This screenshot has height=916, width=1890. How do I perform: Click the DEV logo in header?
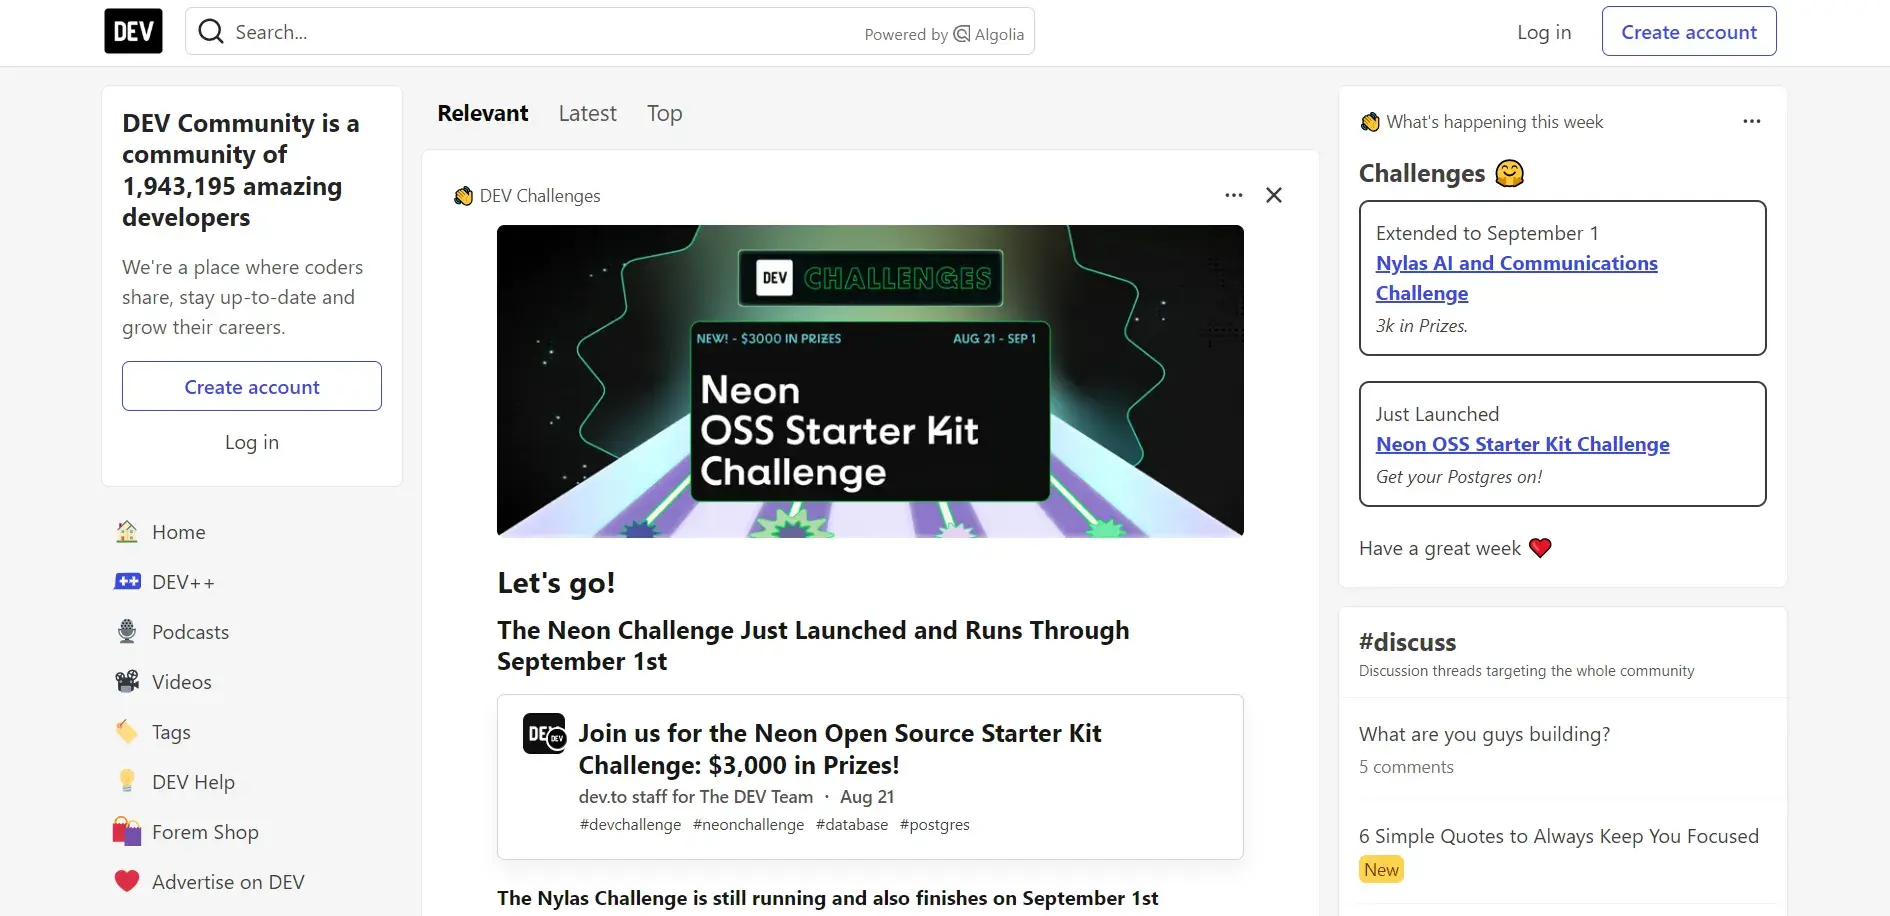(x=133, y=31)
